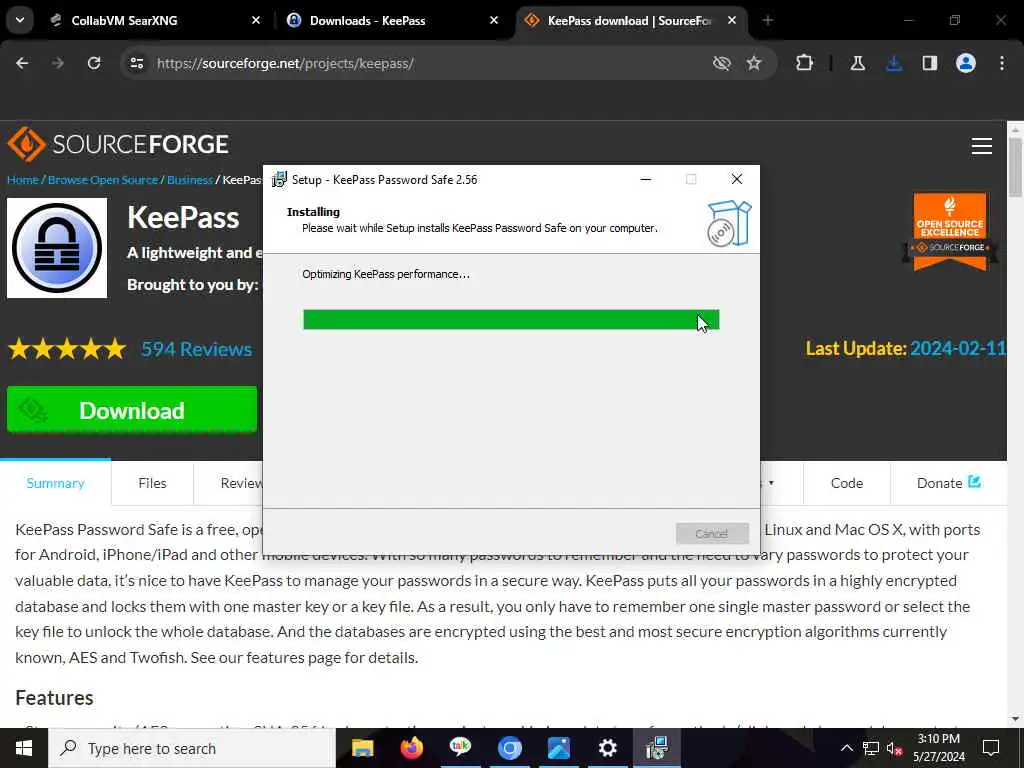Screen dimensions: 1024x768
Task: Open the Photos app in taskbar
Action: (x=558, y=748)
